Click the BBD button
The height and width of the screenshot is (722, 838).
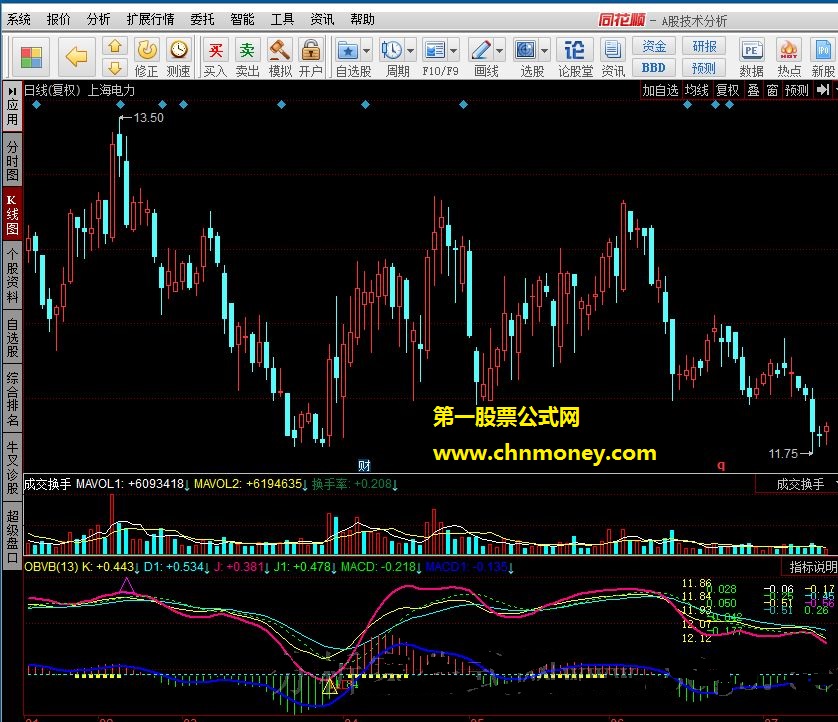coord(654,68)
